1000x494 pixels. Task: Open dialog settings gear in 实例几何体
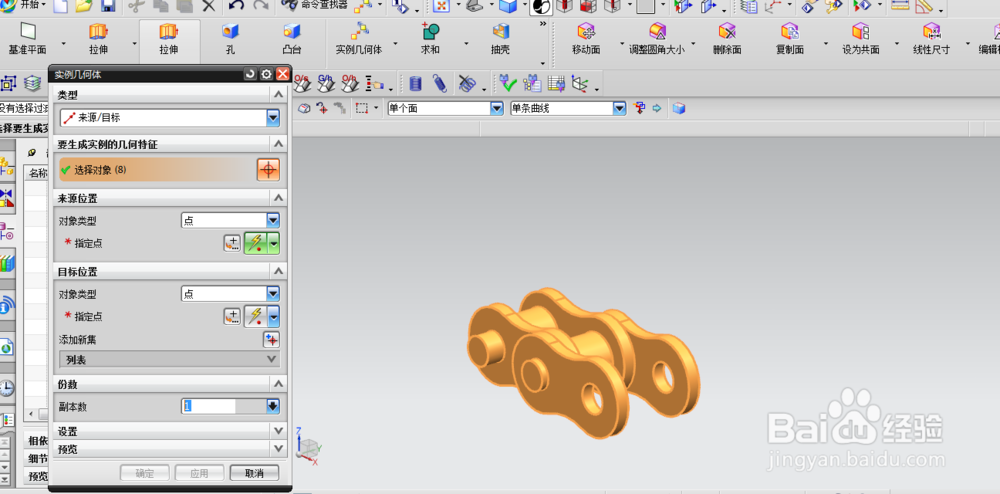pos(267,75)
